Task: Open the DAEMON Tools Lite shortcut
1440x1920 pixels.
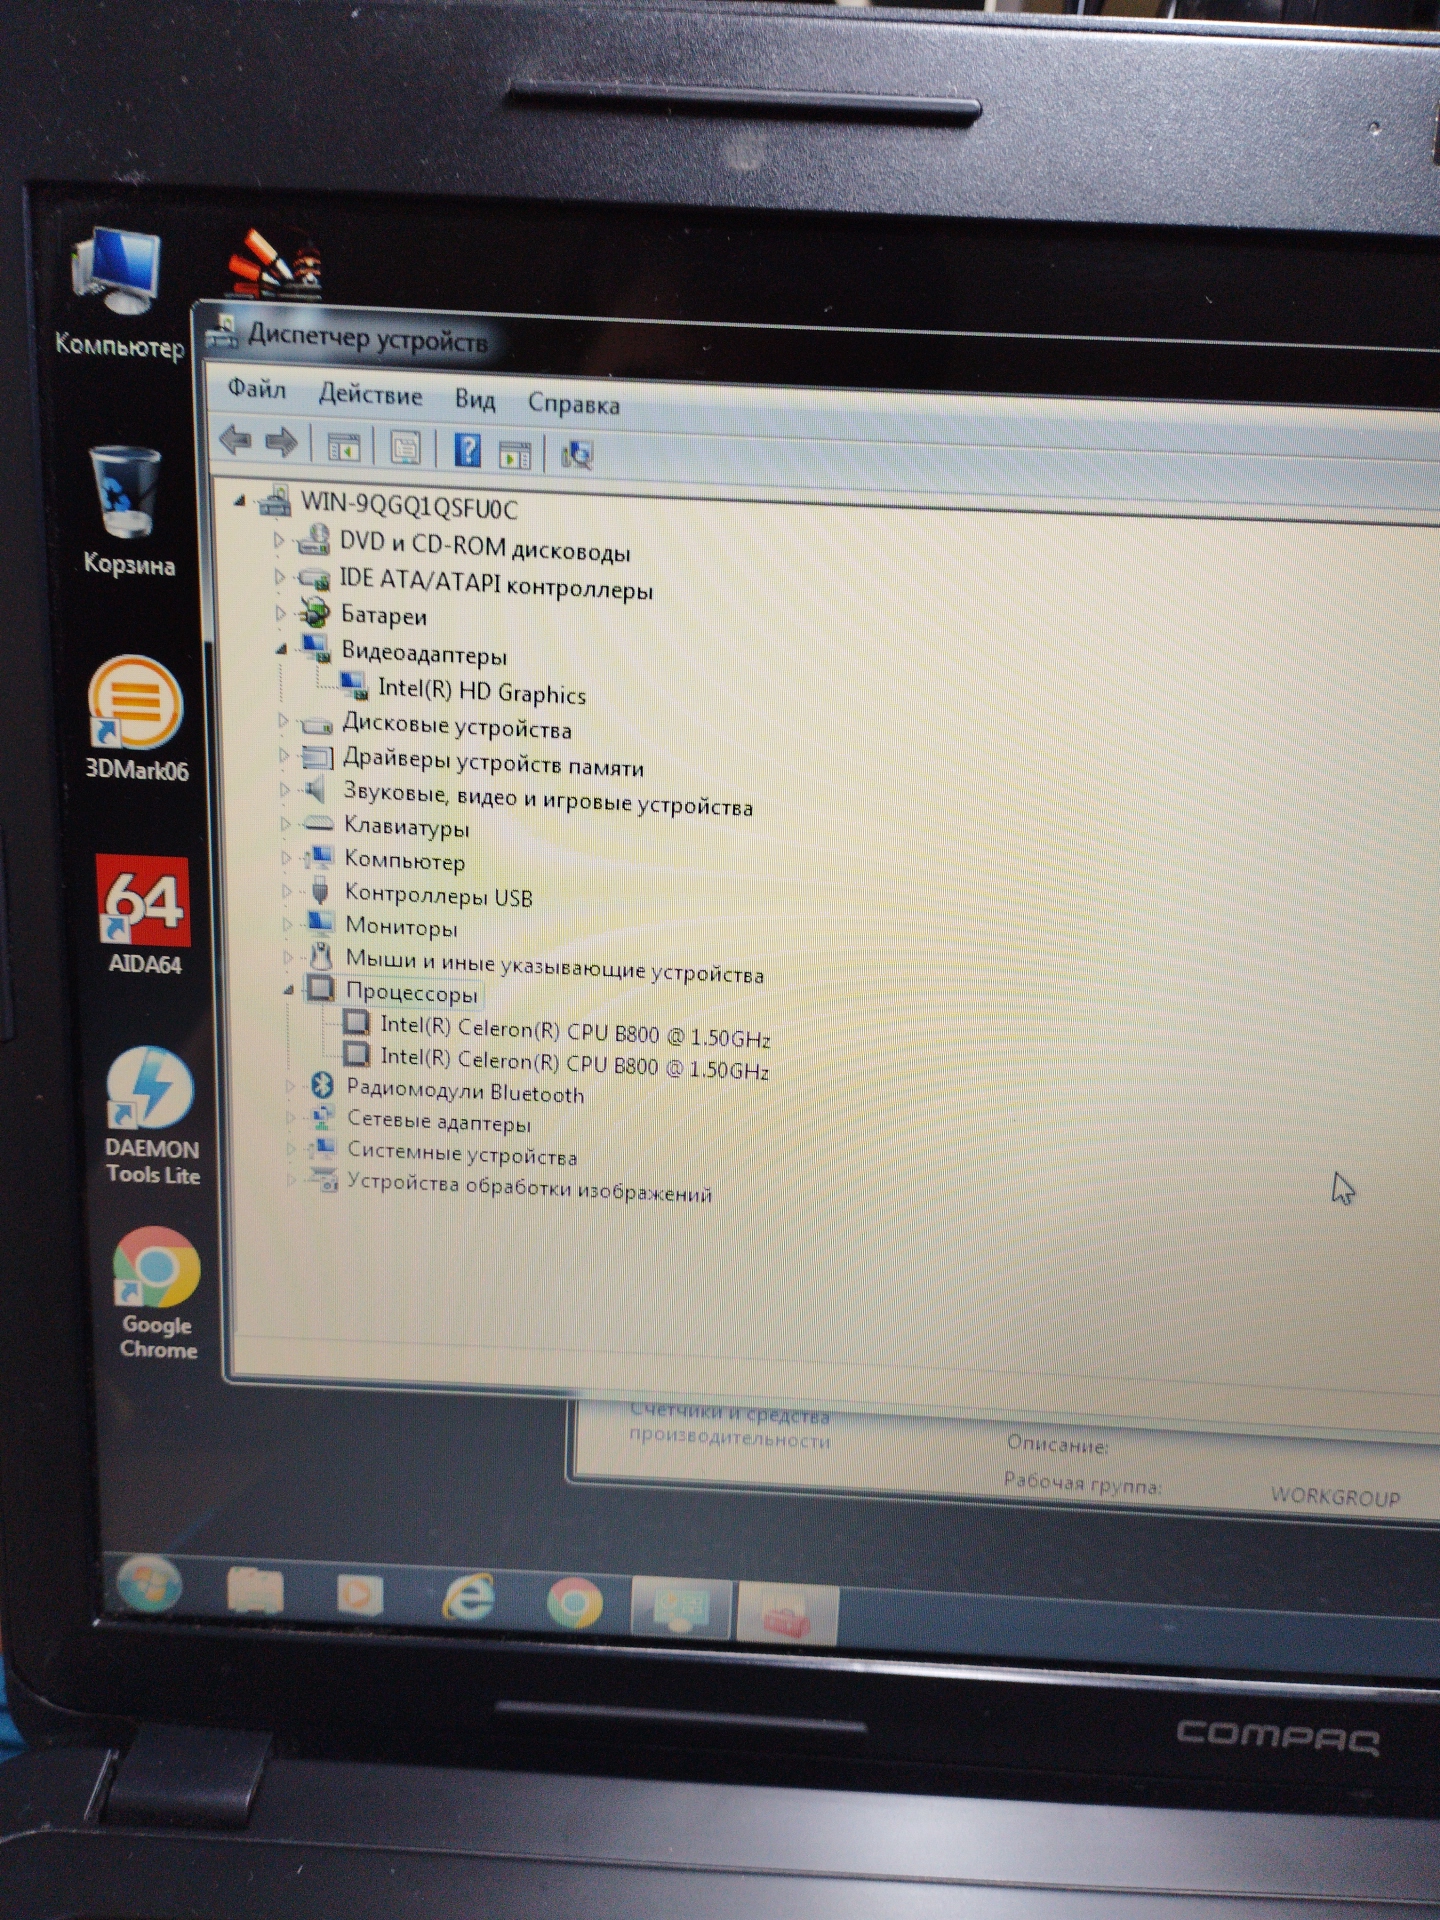Action: (152, 1116)
